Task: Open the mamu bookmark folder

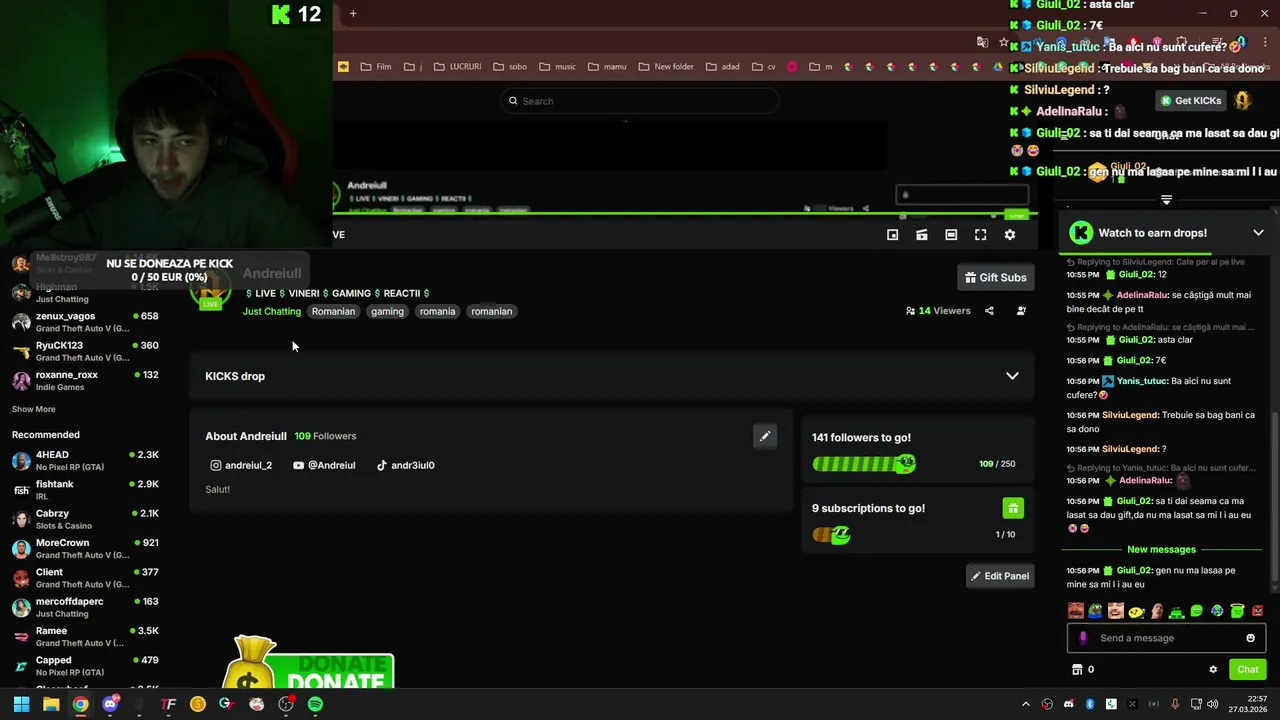Action: coord(607,67)
